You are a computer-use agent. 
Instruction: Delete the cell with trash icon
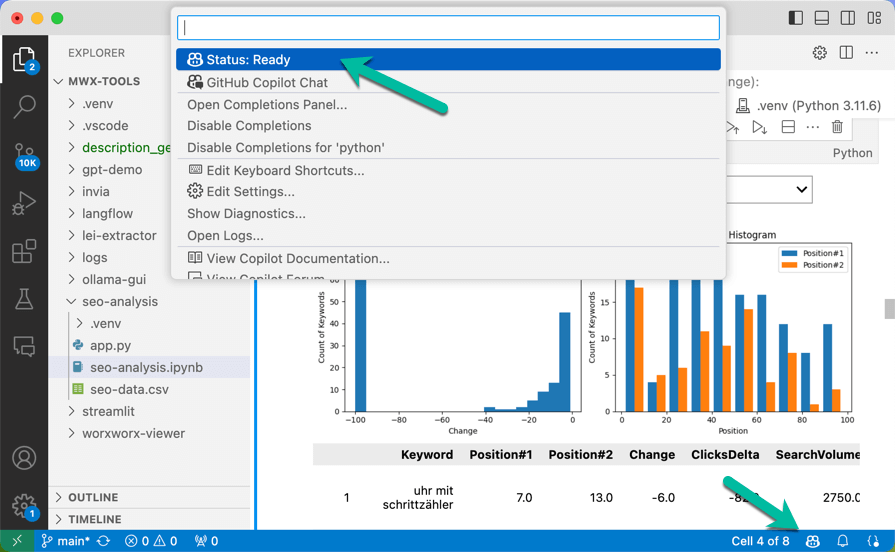[837, 127]
